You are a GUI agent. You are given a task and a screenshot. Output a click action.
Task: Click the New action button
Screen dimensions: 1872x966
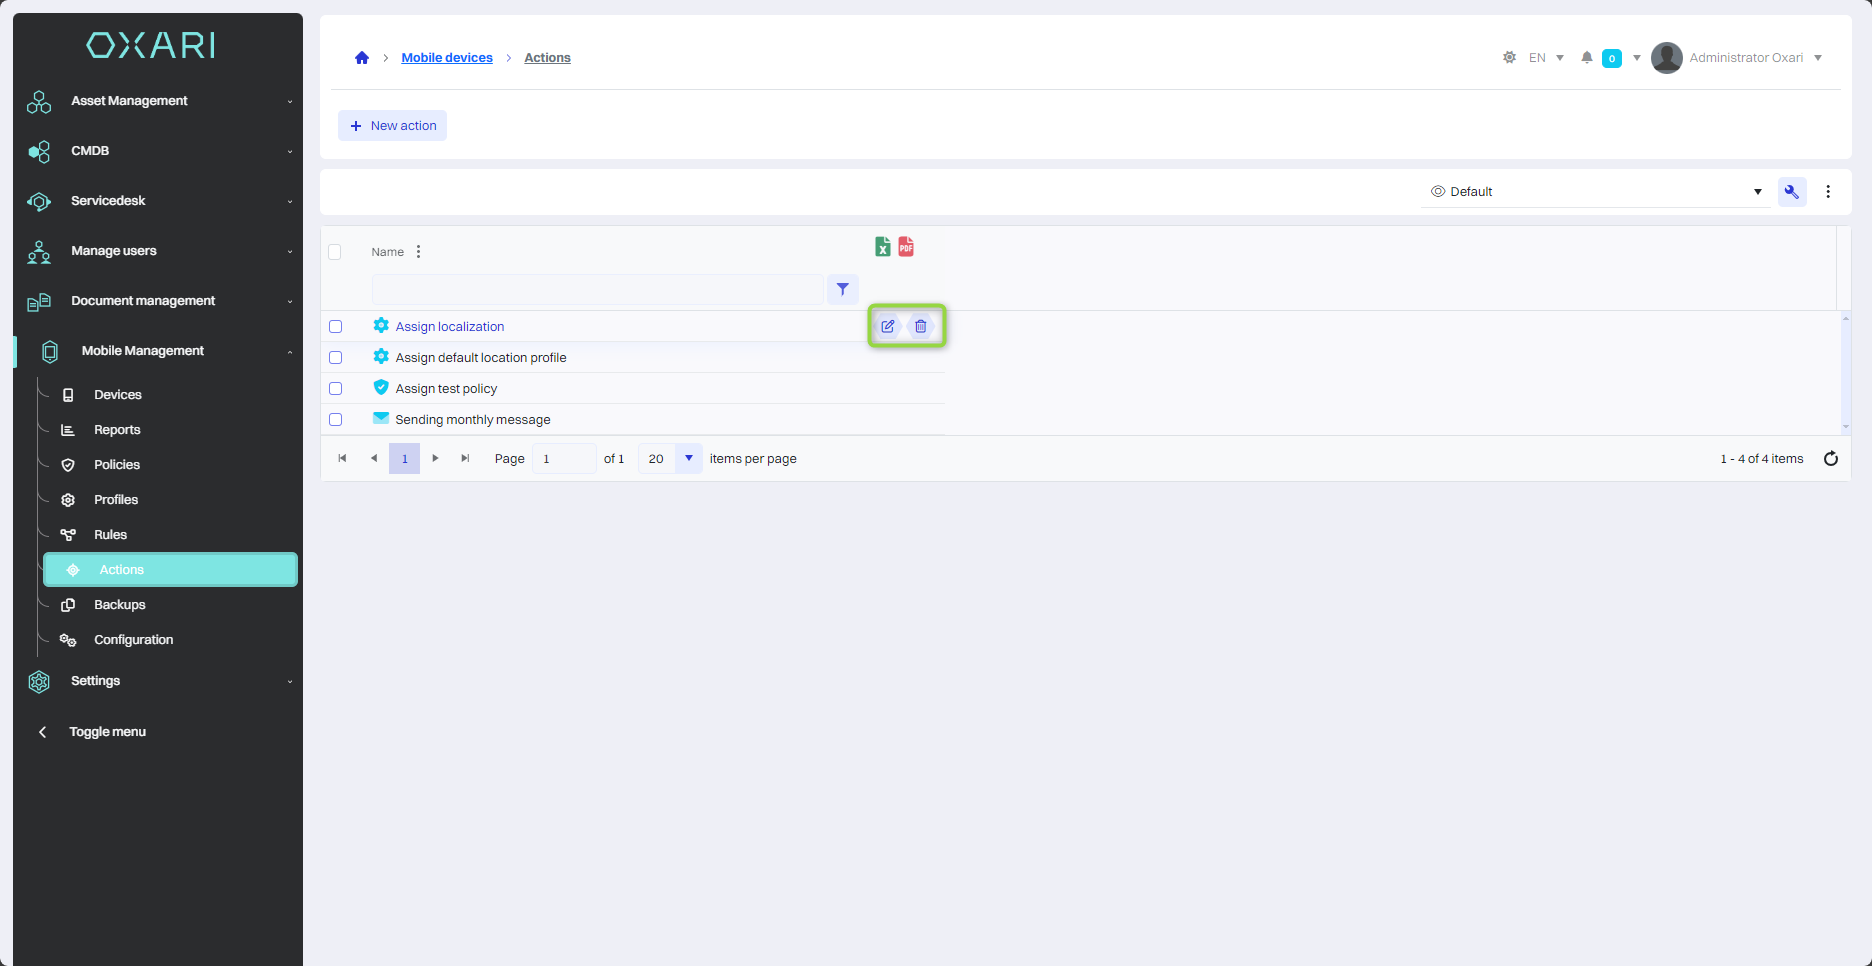393,126
